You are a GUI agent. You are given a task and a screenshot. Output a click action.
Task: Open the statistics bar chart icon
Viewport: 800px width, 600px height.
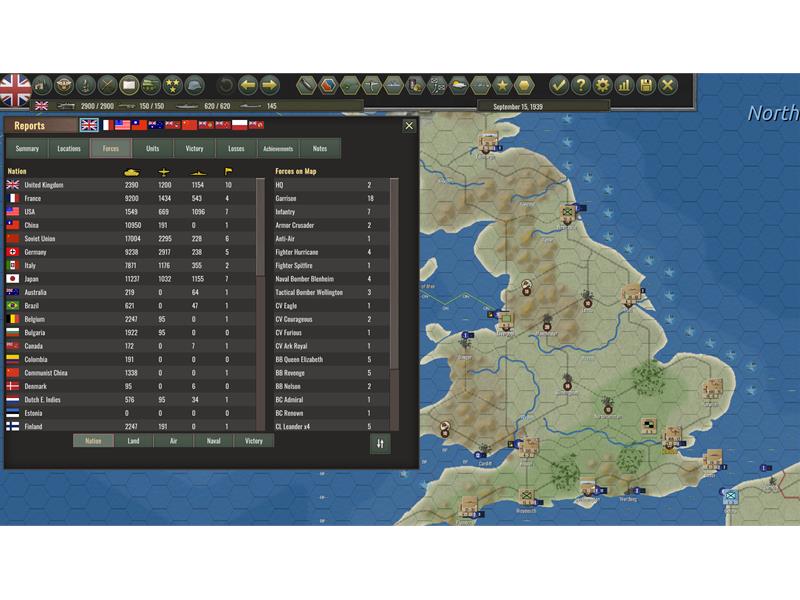tap(624, 85)
